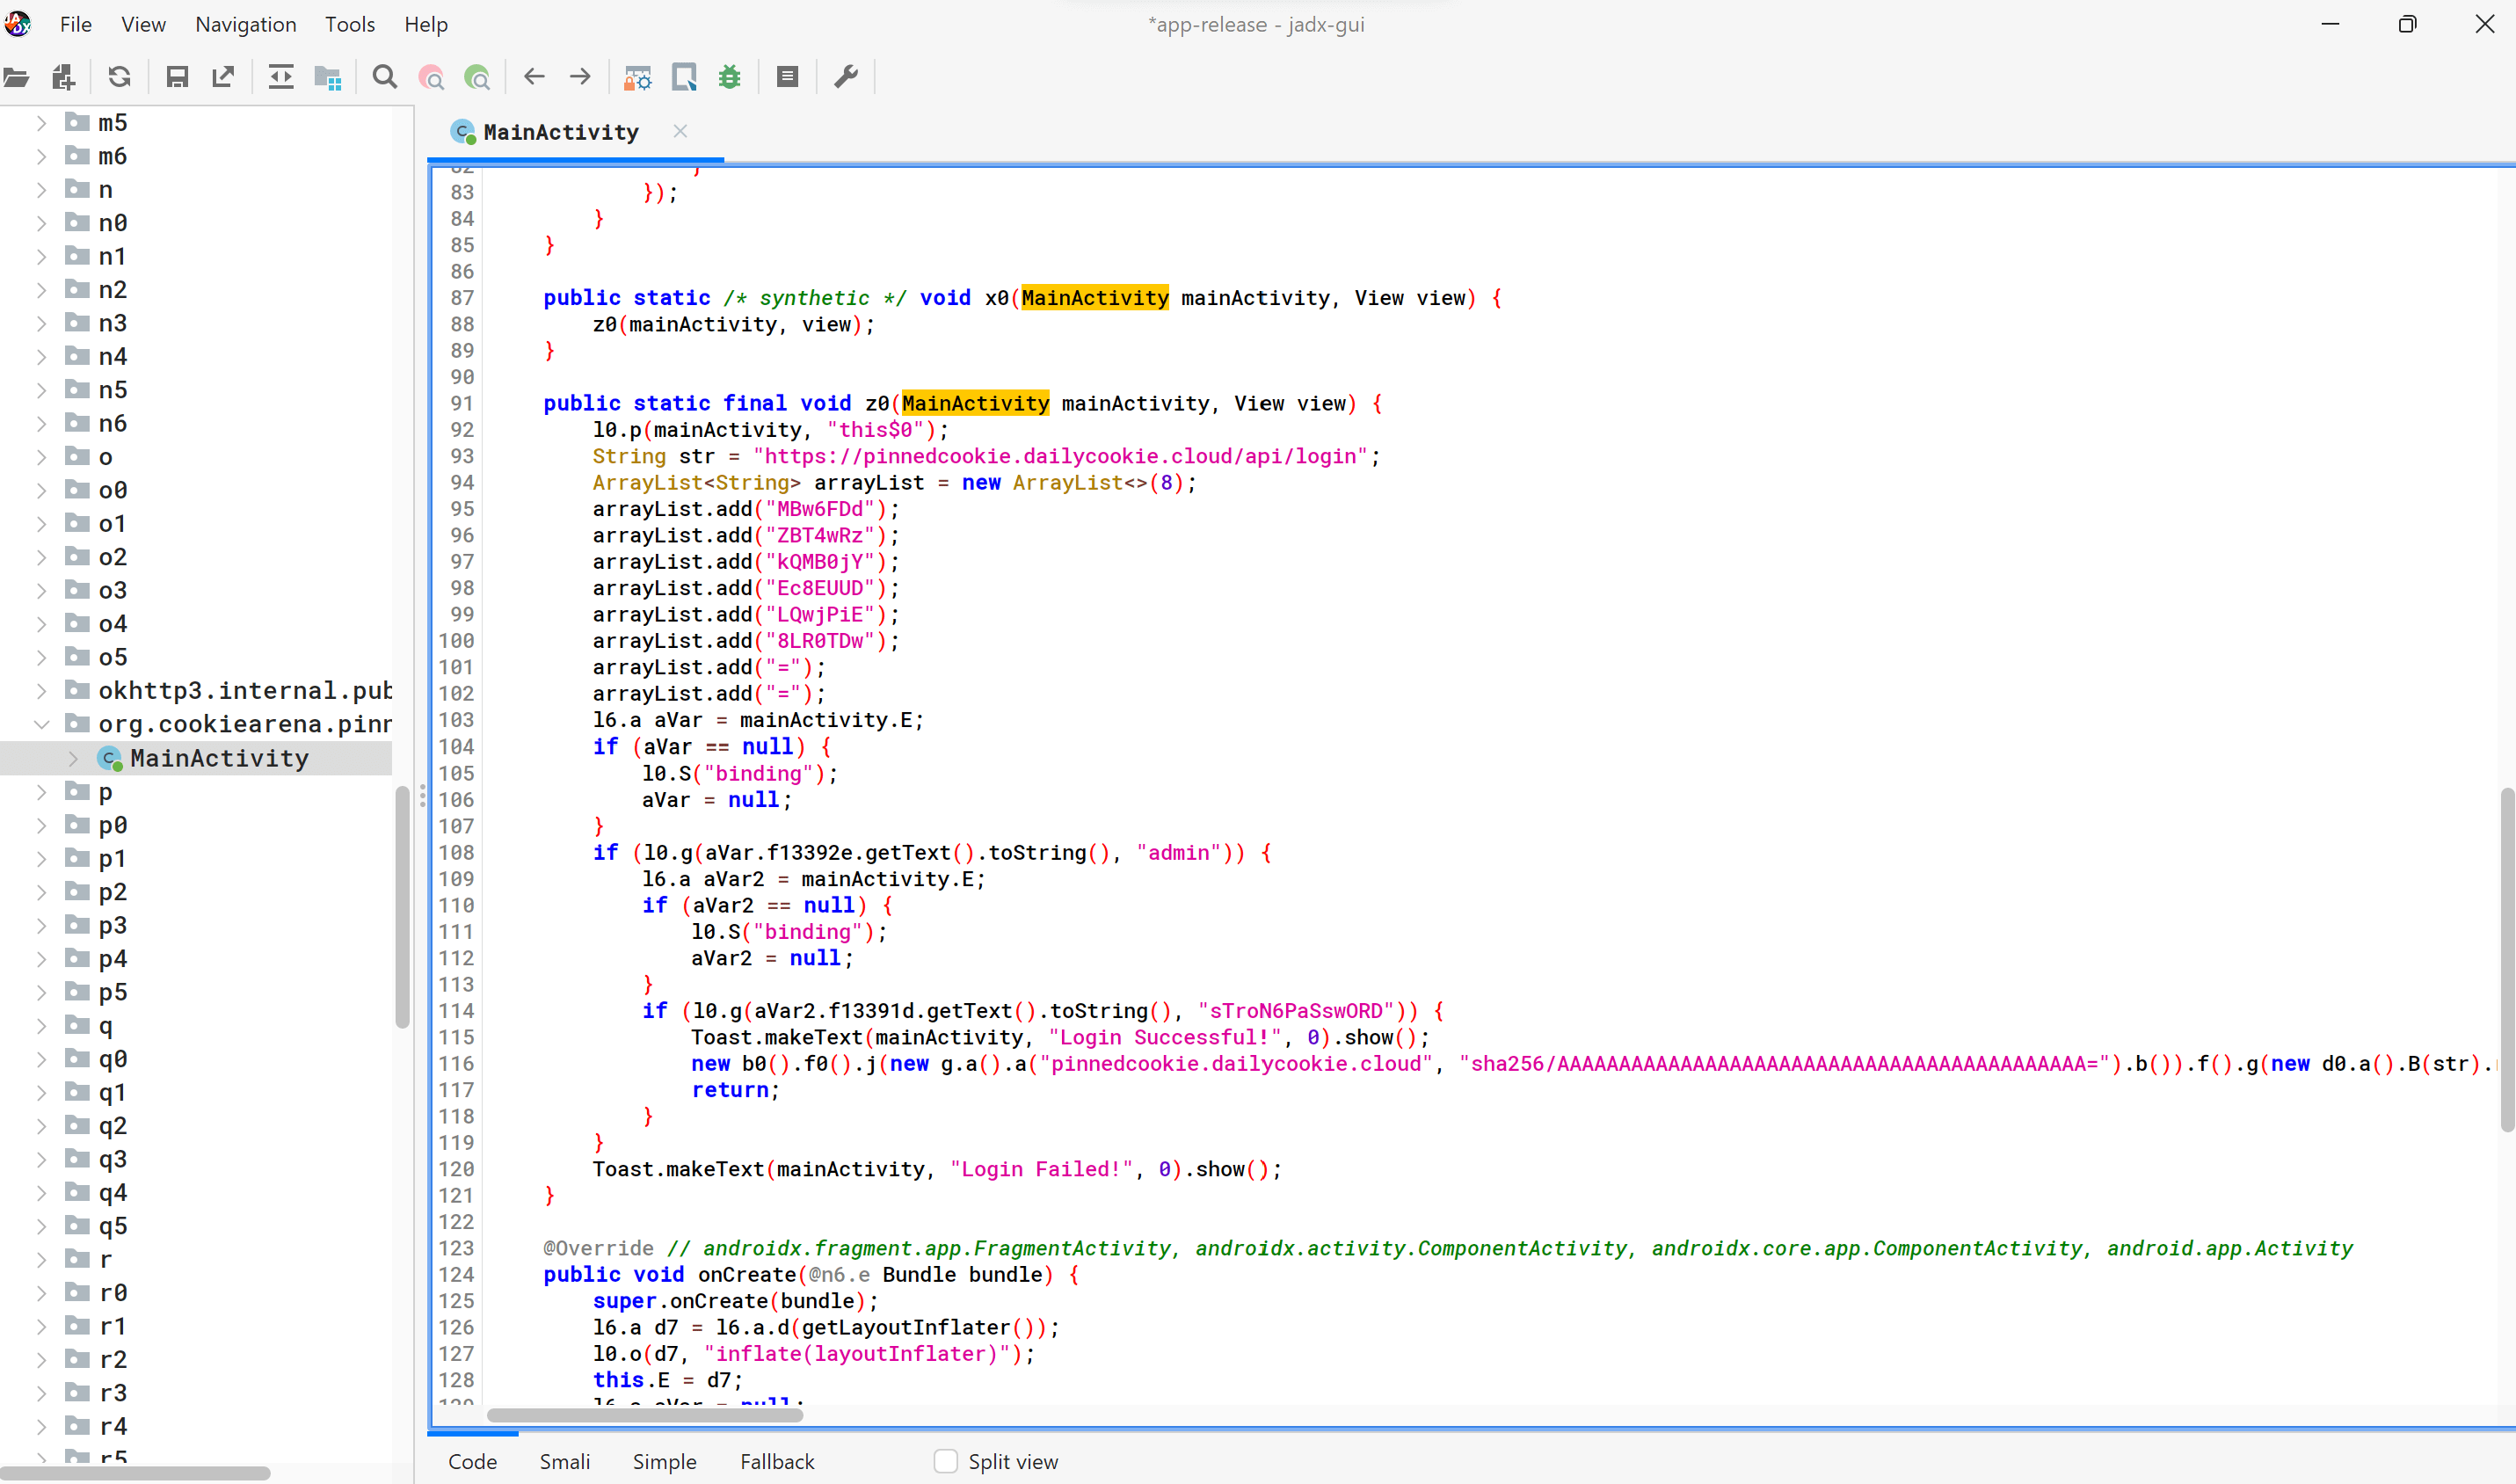Select MainActivity in the class tree
Screen dimensions: 2516x1484
point(219,759)
